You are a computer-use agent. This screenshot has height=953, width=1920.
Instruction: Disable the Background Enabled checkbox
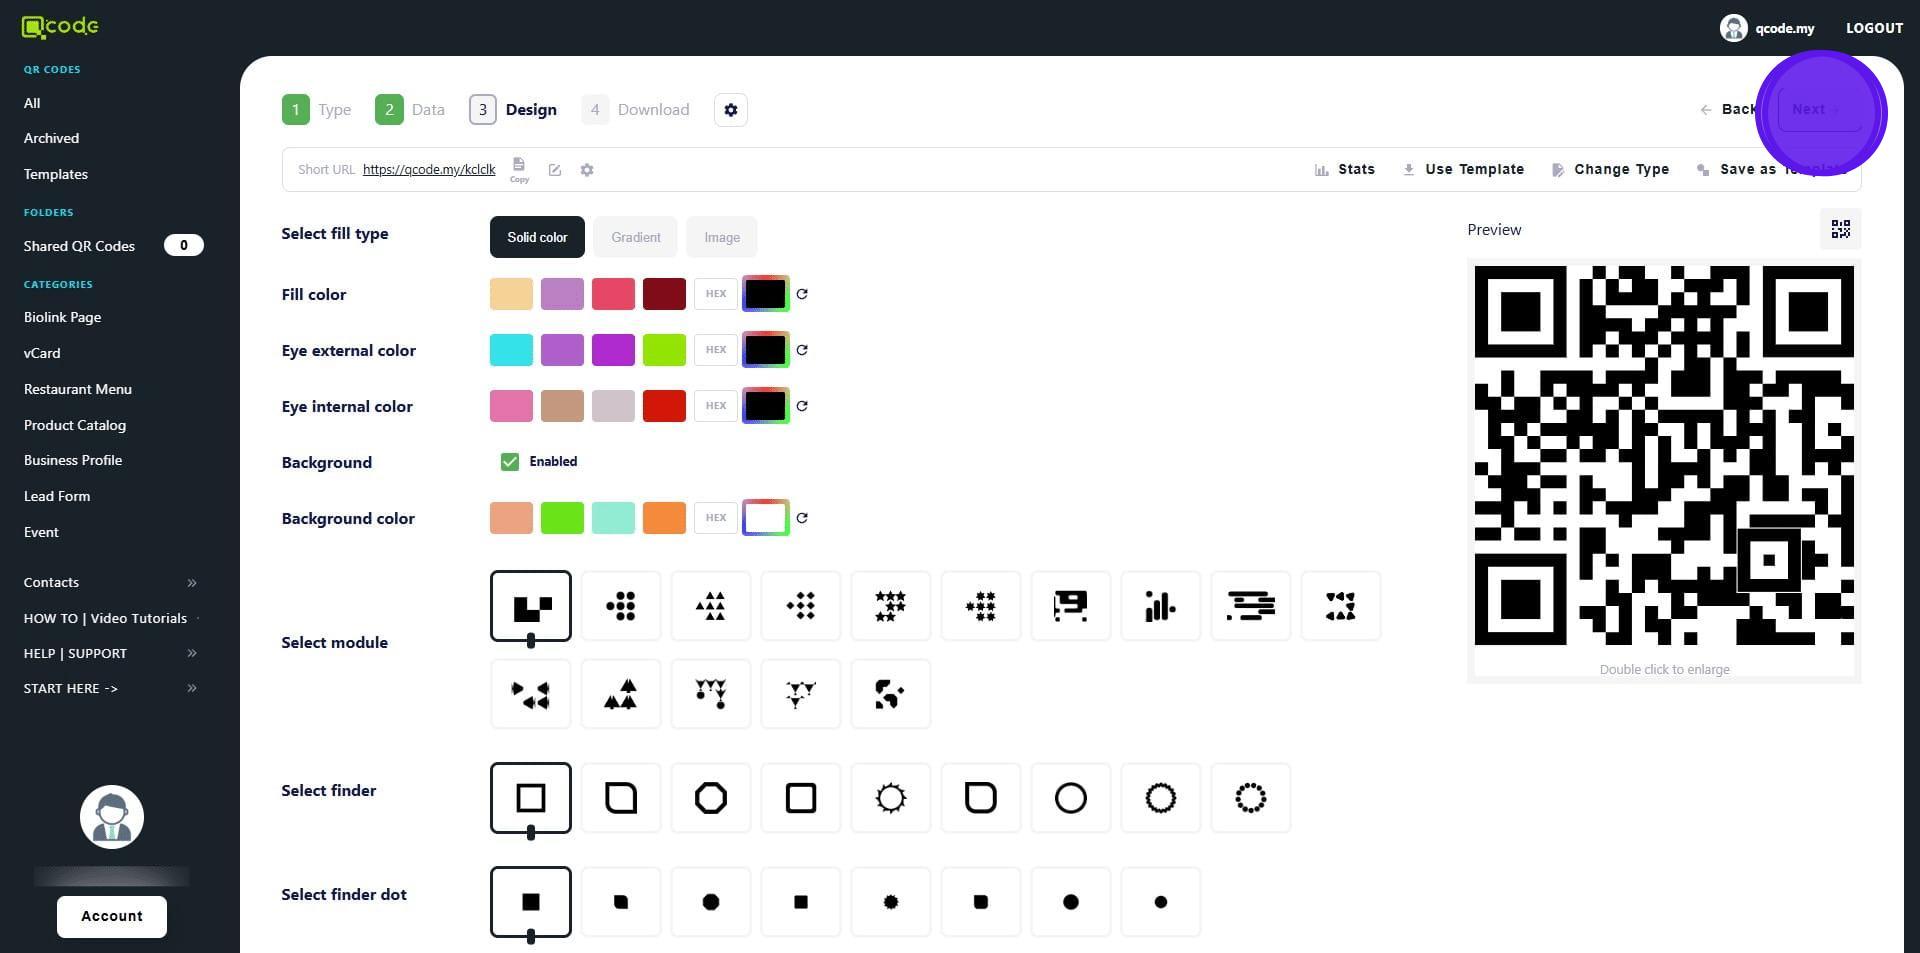point(510,462)
